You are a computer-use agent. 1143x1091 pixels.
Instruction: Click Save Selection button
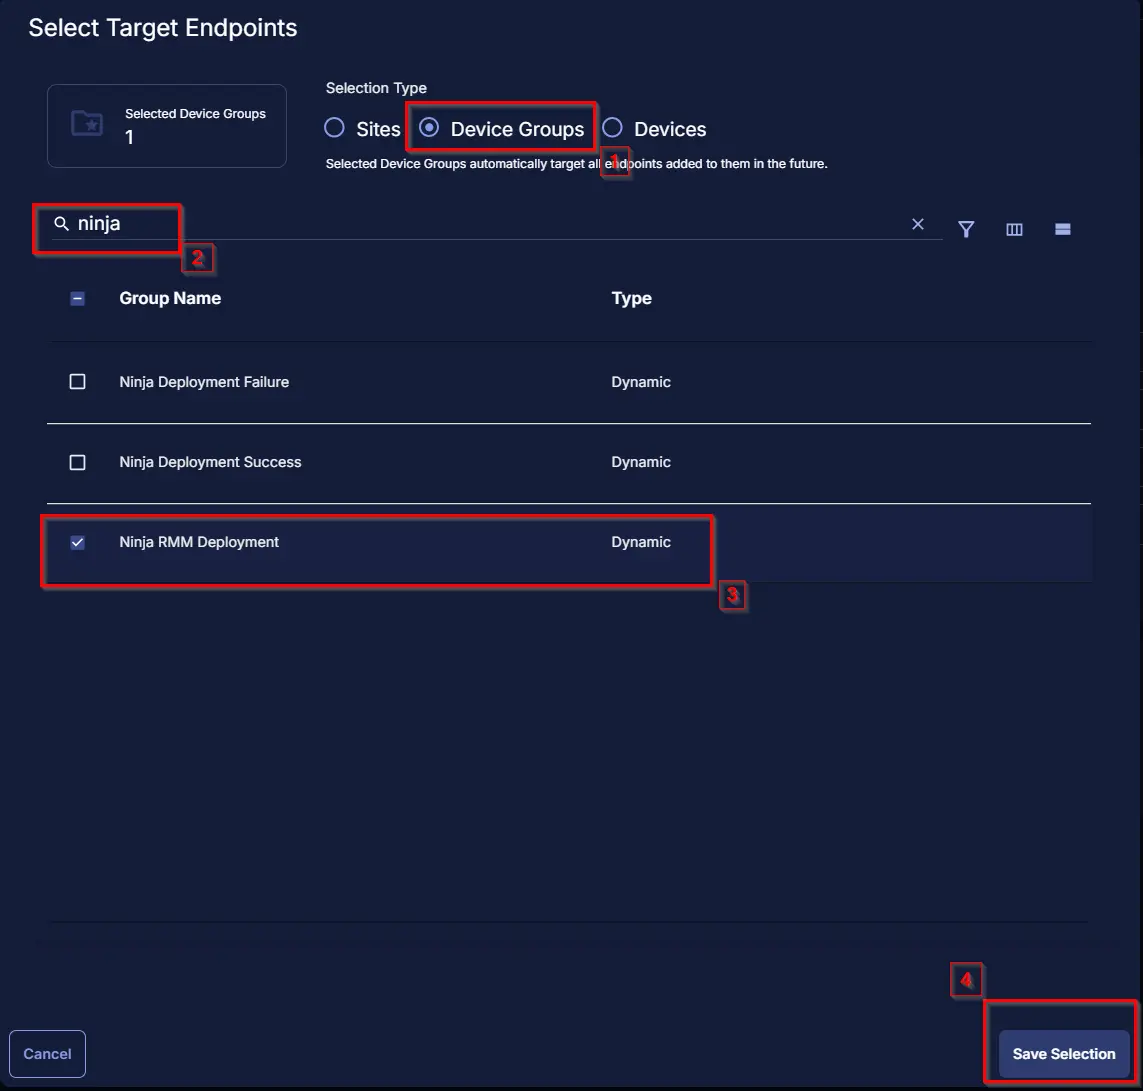click(x=1064, y=1054)
